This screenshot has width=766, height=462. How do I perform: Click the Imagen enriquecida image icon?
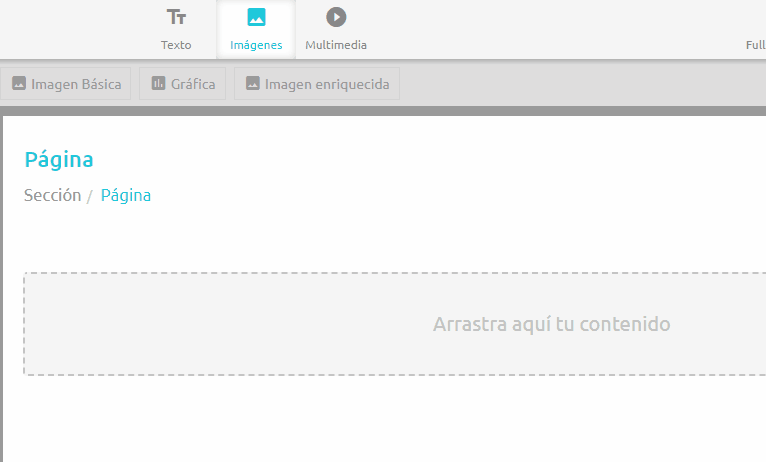(x=253, y=83)
